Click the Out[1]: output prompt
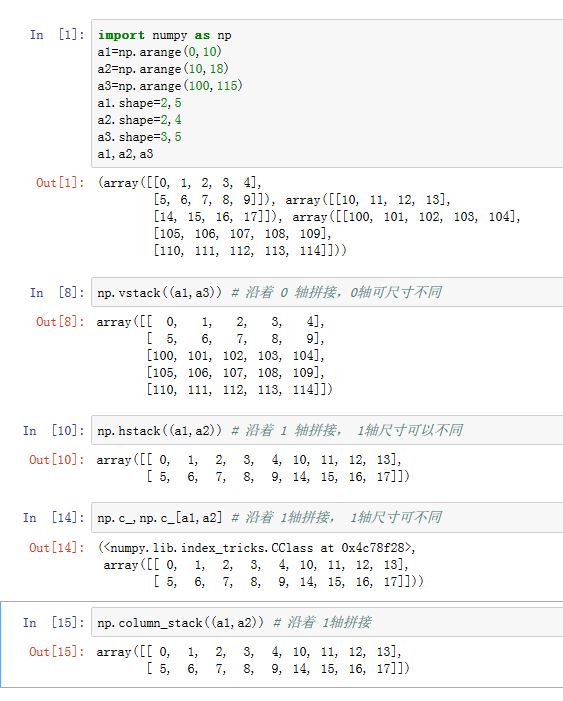This screenshot has height=701, width=563. click(x=60, y=182)
